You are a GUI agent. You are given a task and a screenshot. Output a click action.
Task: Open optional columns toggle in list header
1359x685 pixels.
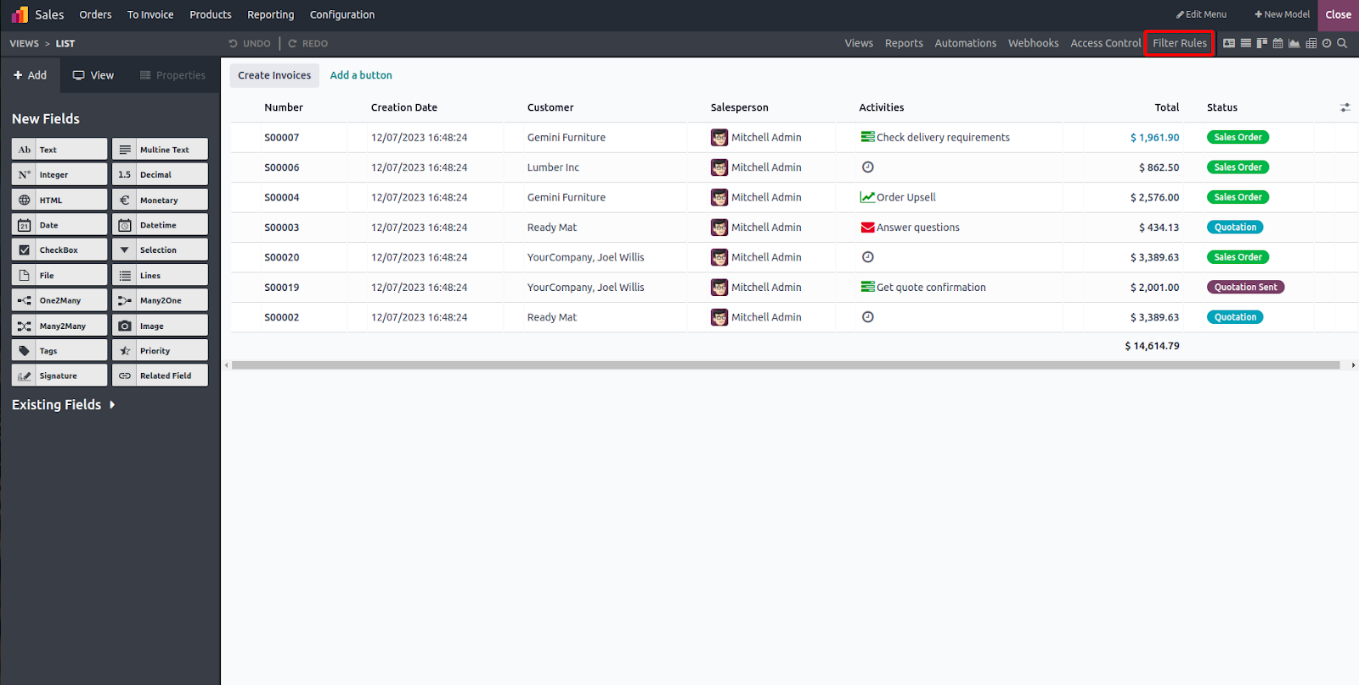[x=1345, y=107]
